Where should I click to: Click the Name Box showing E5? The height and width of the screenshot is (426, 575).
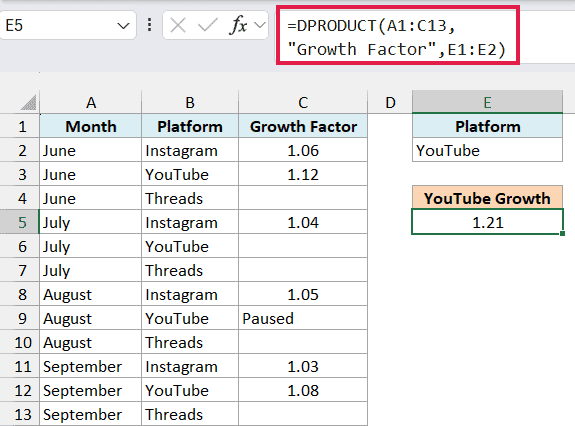tap(68, 25)
